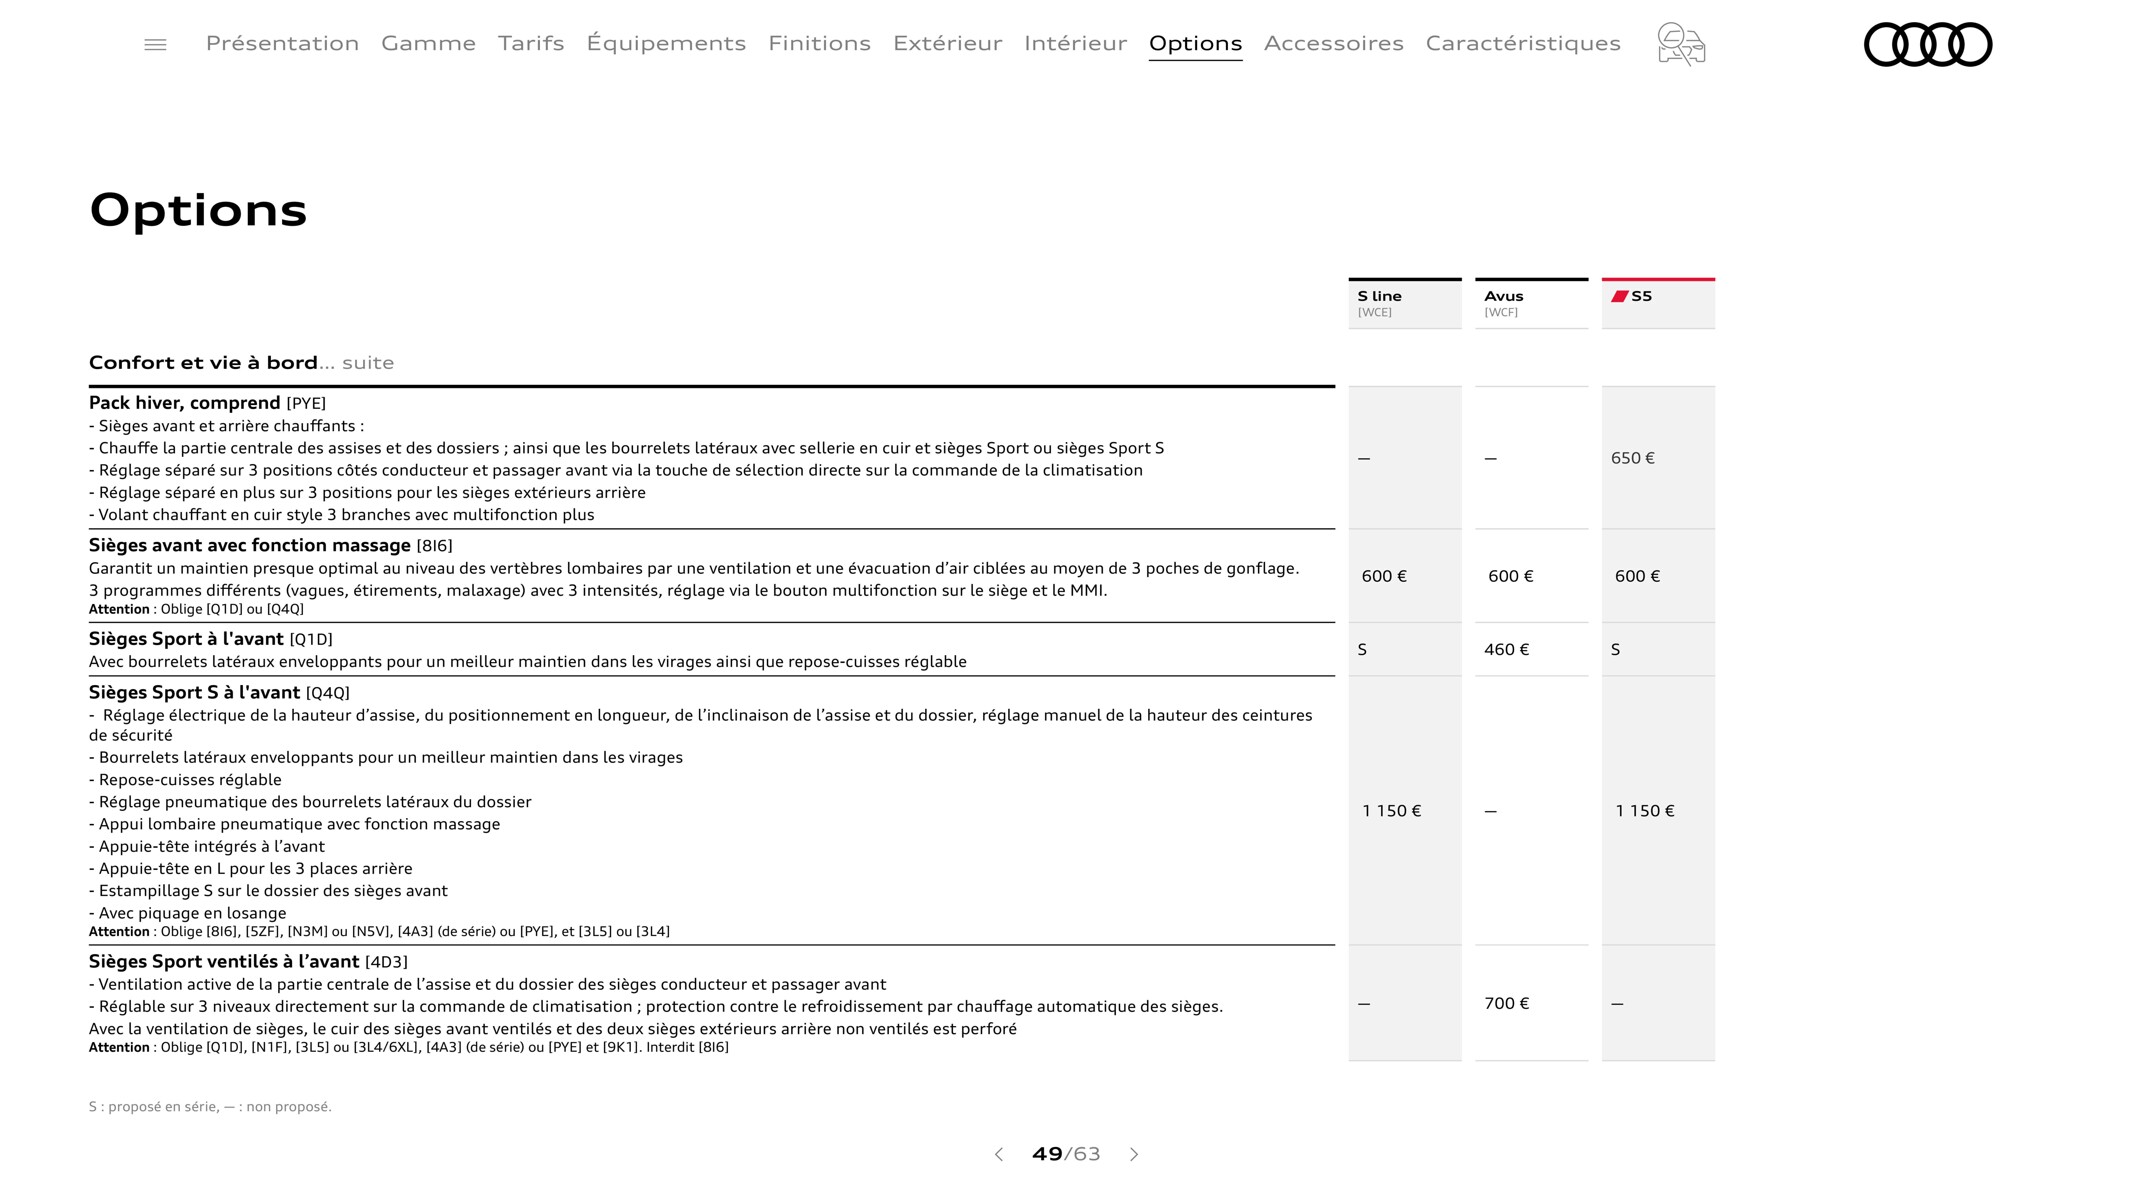
Task: Click 'Appui lombaire pneumatique avec fonction massage'
Action: coord(295,824)
